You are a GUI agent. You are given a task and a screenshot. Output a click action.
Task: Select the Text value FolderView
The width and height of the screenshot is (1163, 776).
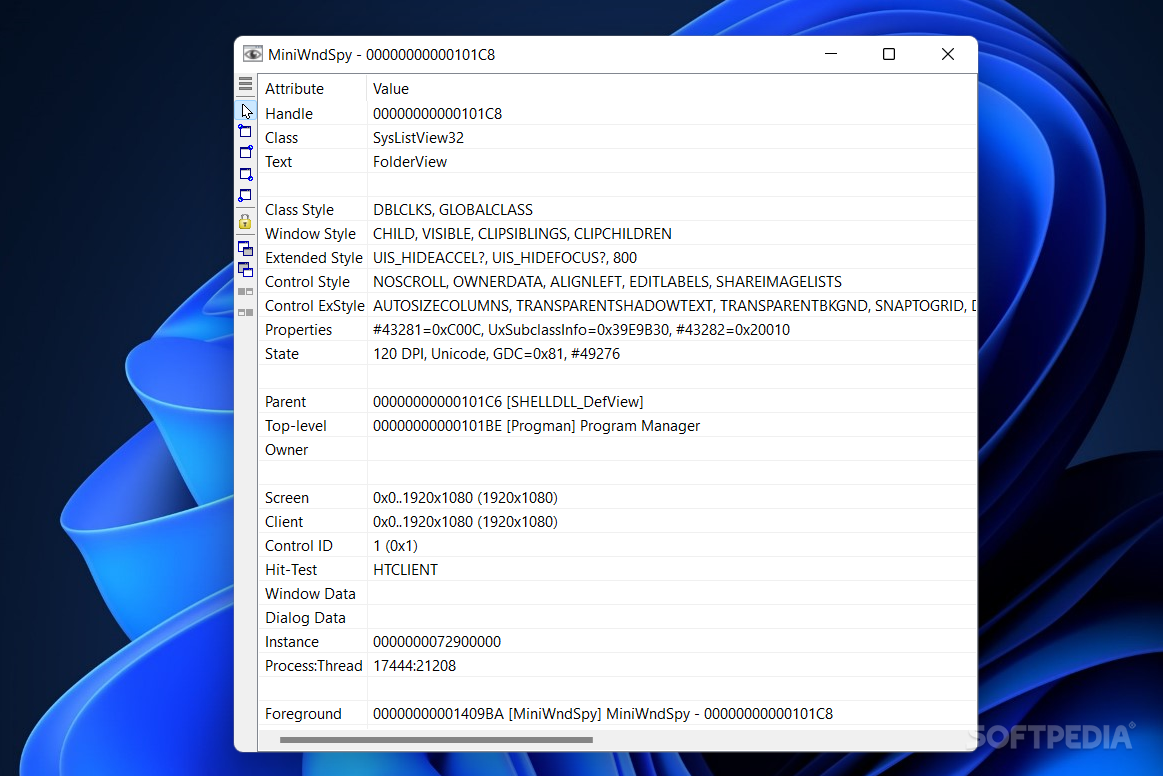coord(409,162)
